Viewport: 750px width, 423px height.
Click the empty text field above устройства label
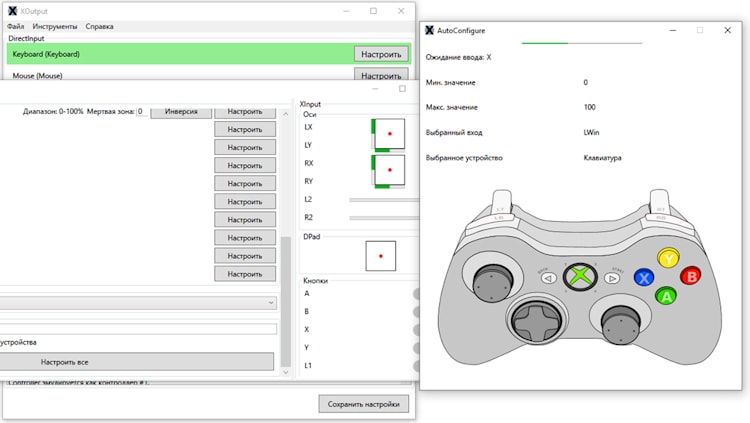tap(138, 329)
